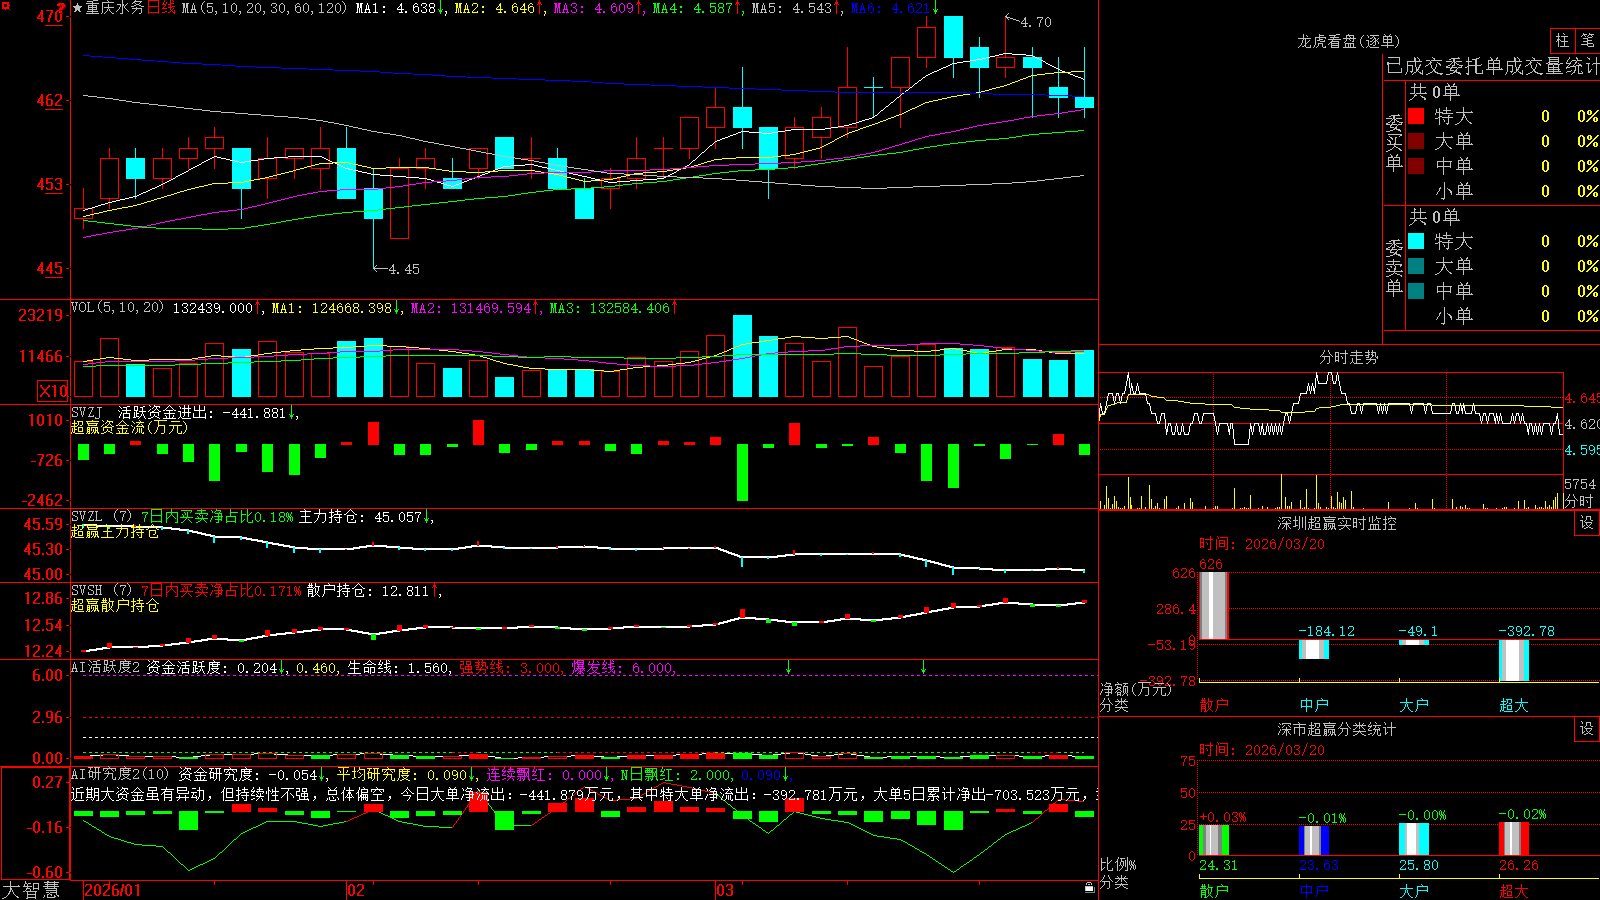Click the AI活跃度2 indicator label
1600x900 pixels.
coord(105,667)
